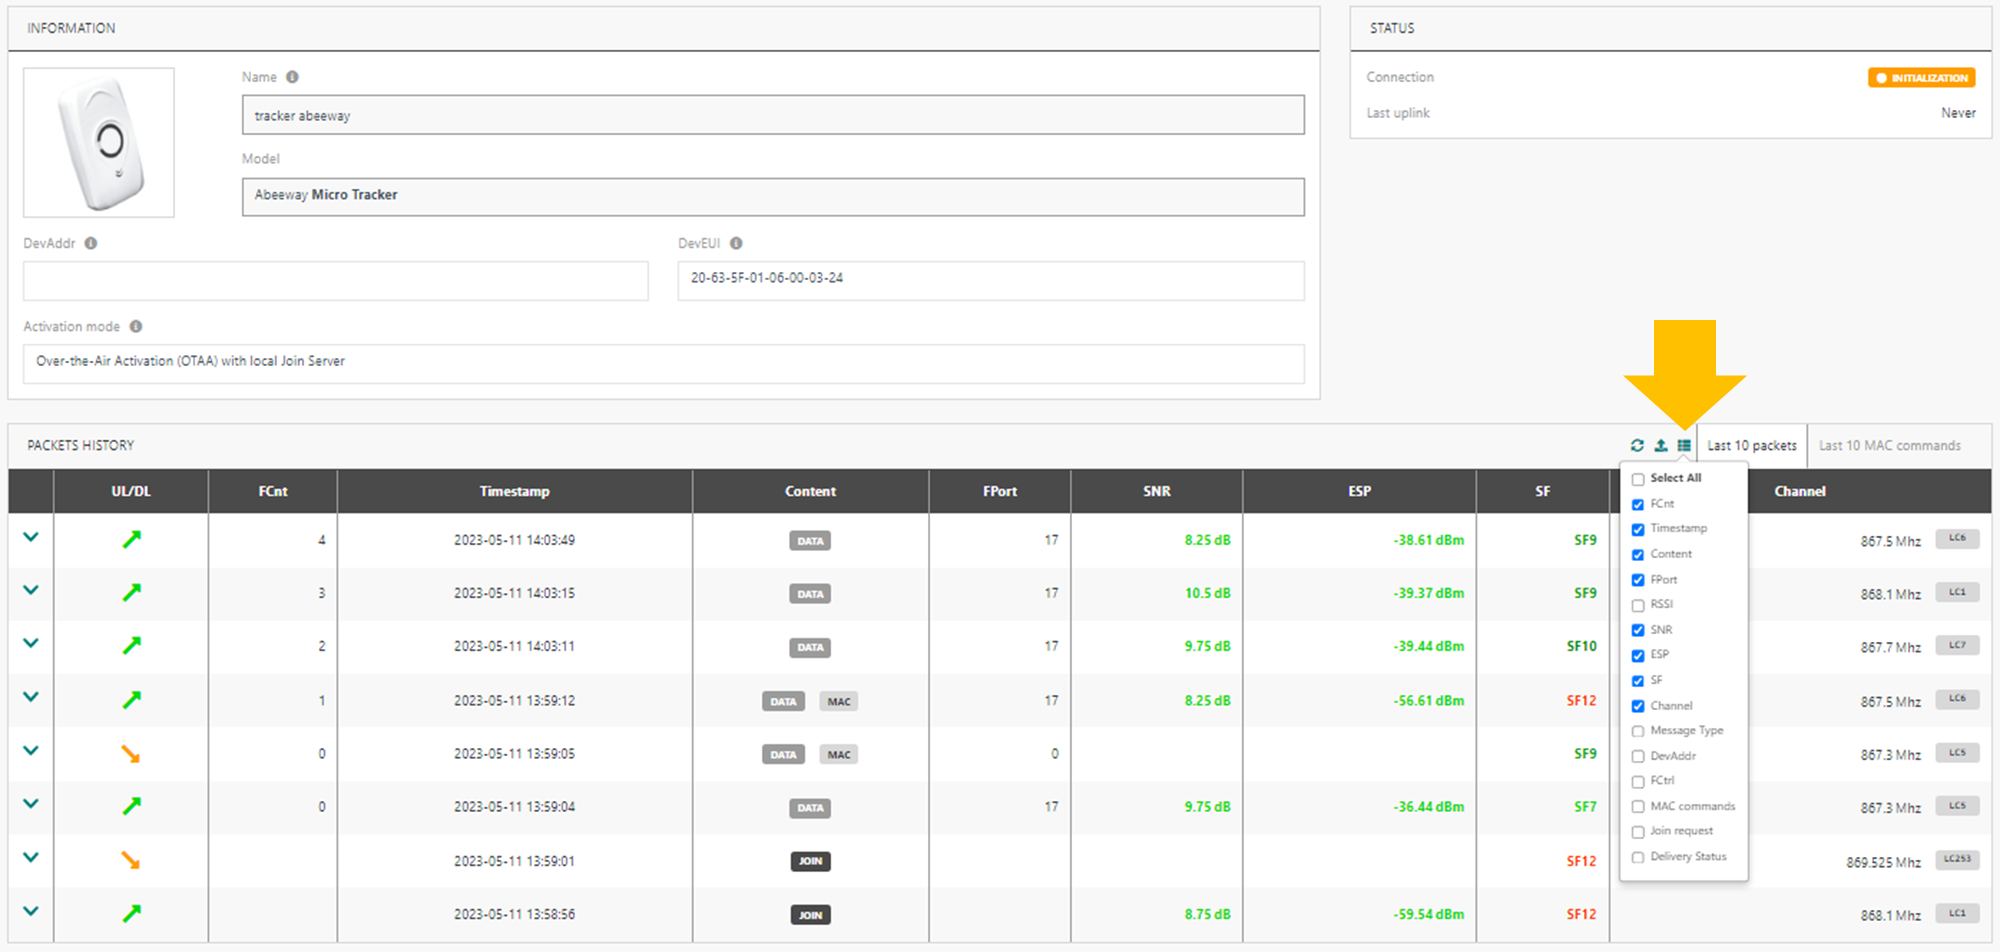The image size is (2000, 952).
Task: Expand the JOIN packet row at 13:58:56
Action: click(31, 911)
